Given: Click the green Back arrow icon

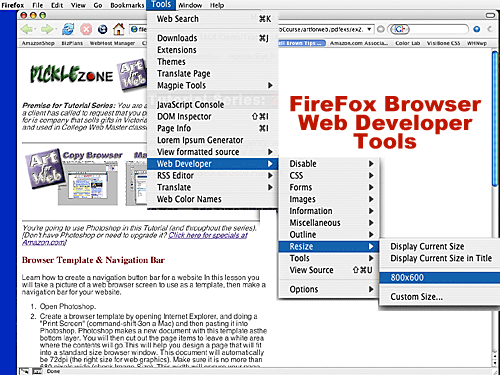Looking at the screenshot, I should coord(27,29).
